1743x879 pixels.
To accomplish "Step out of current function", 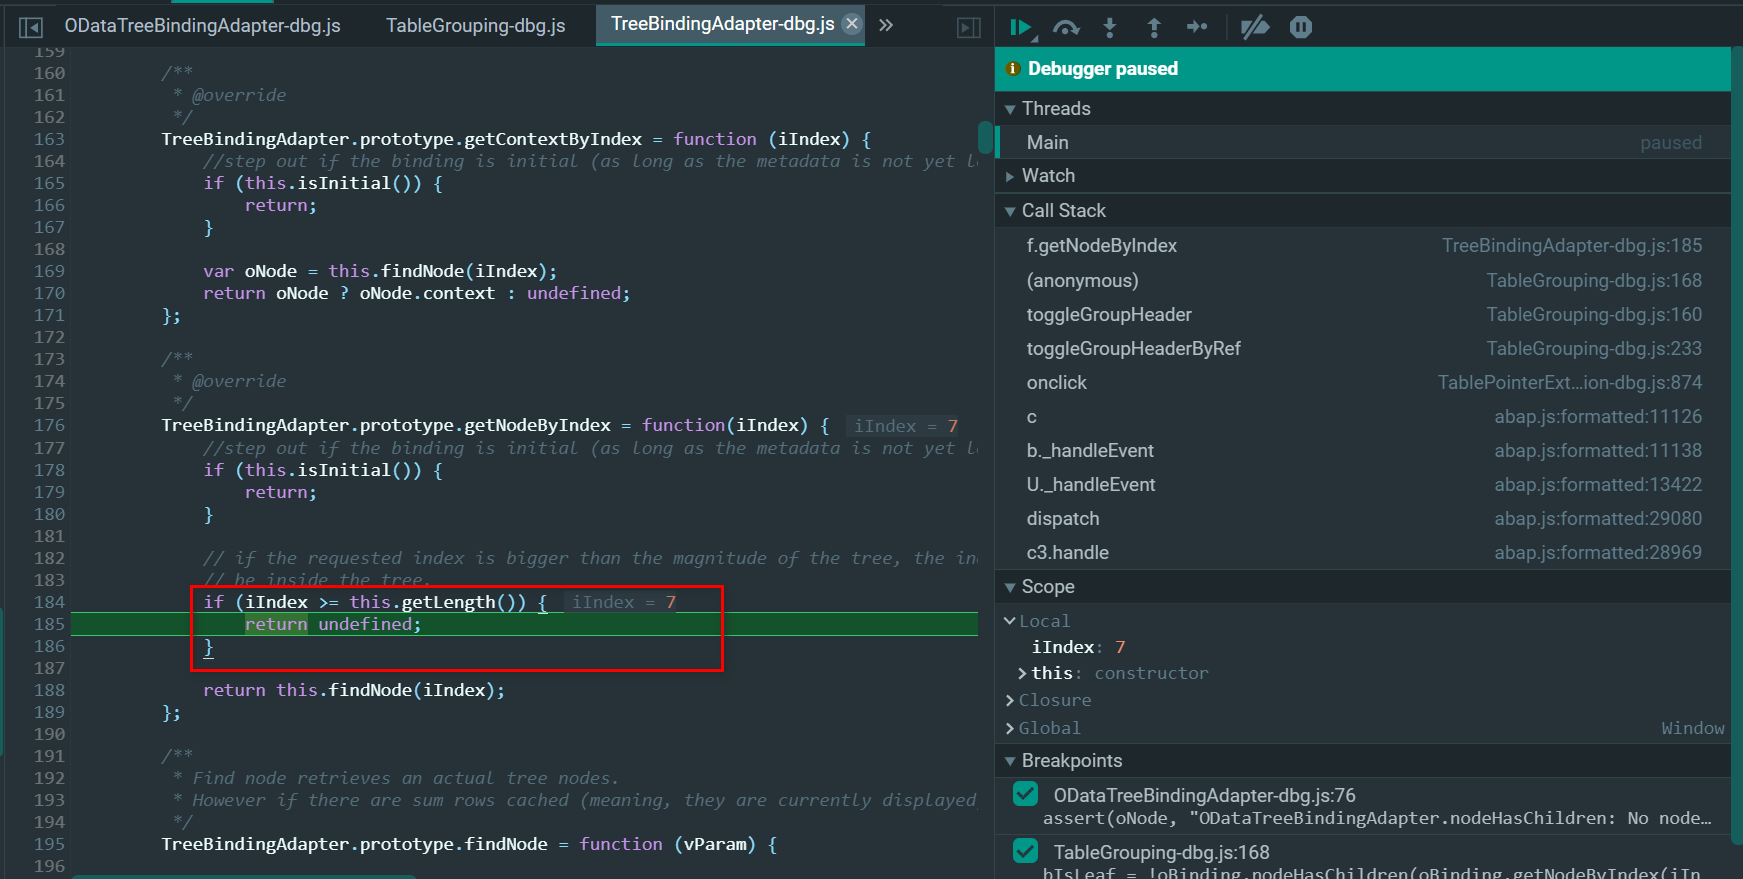I will (1154, 28).
